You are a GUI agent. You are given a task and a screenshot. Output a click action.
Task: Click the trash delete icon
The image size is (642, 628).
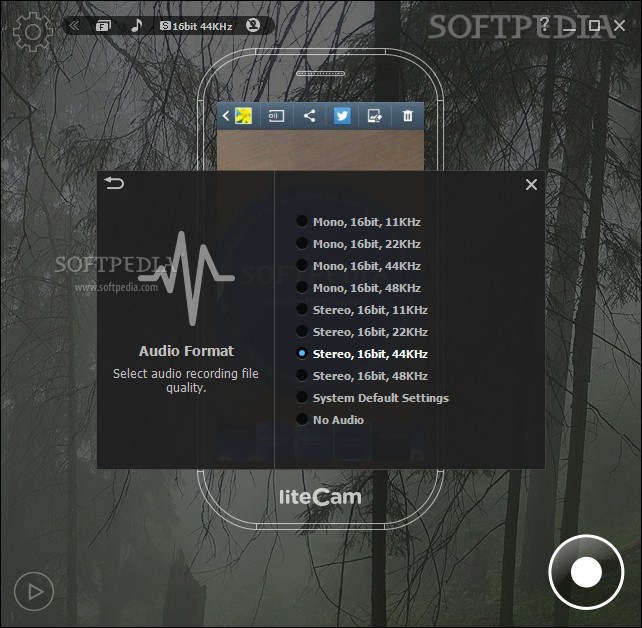[x=407, y=116]
